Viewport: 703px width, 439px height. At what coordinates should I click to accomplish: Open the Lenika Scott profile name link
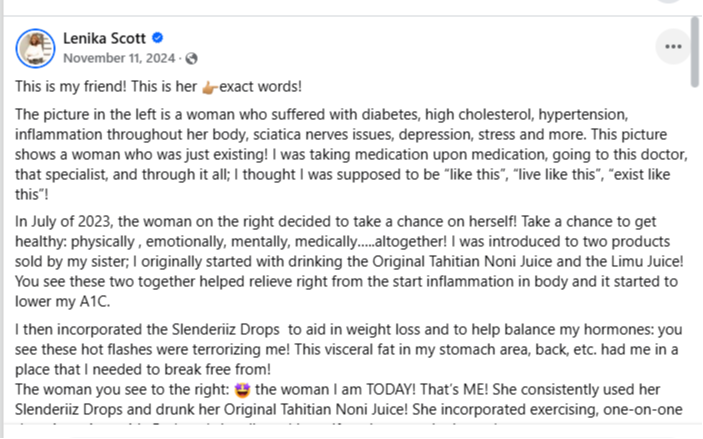pos(105,38)
